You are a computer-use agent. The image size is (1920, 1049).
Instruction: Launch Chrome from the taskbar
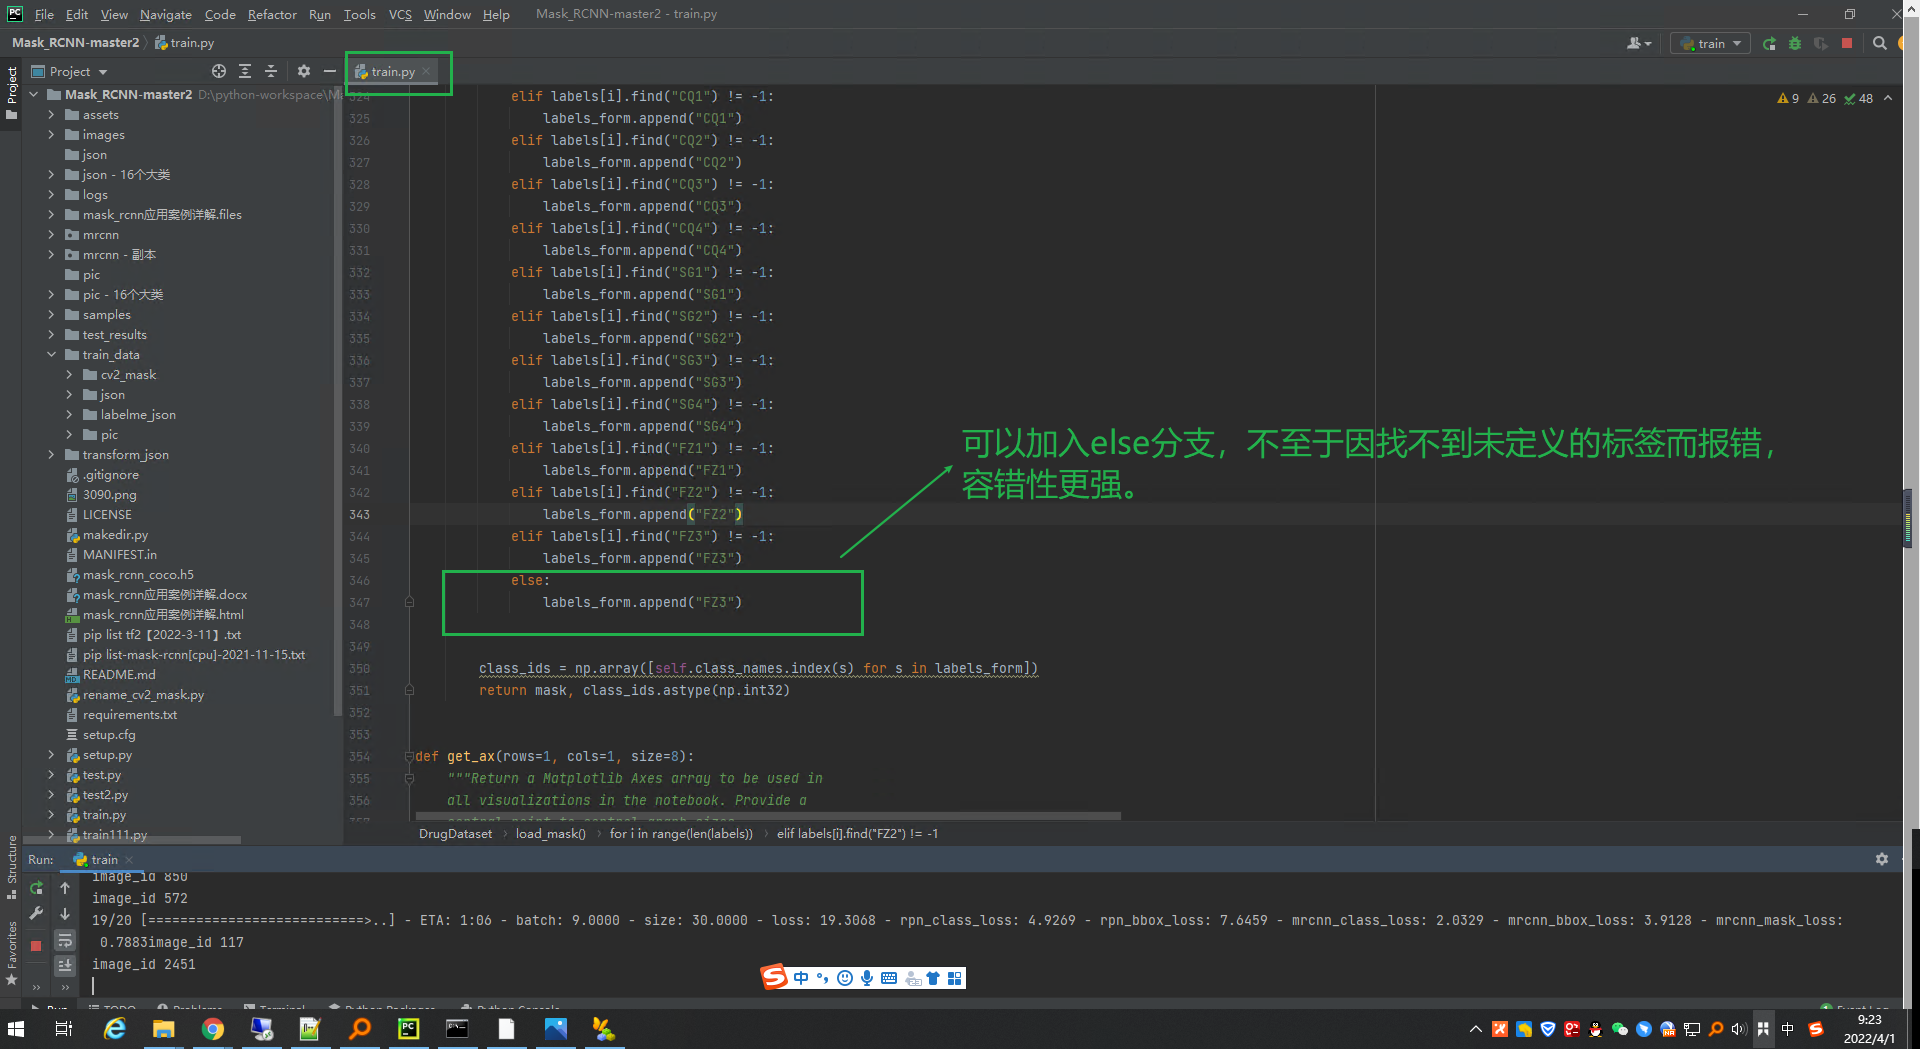pyautogui.click(x=213, y=1029)
